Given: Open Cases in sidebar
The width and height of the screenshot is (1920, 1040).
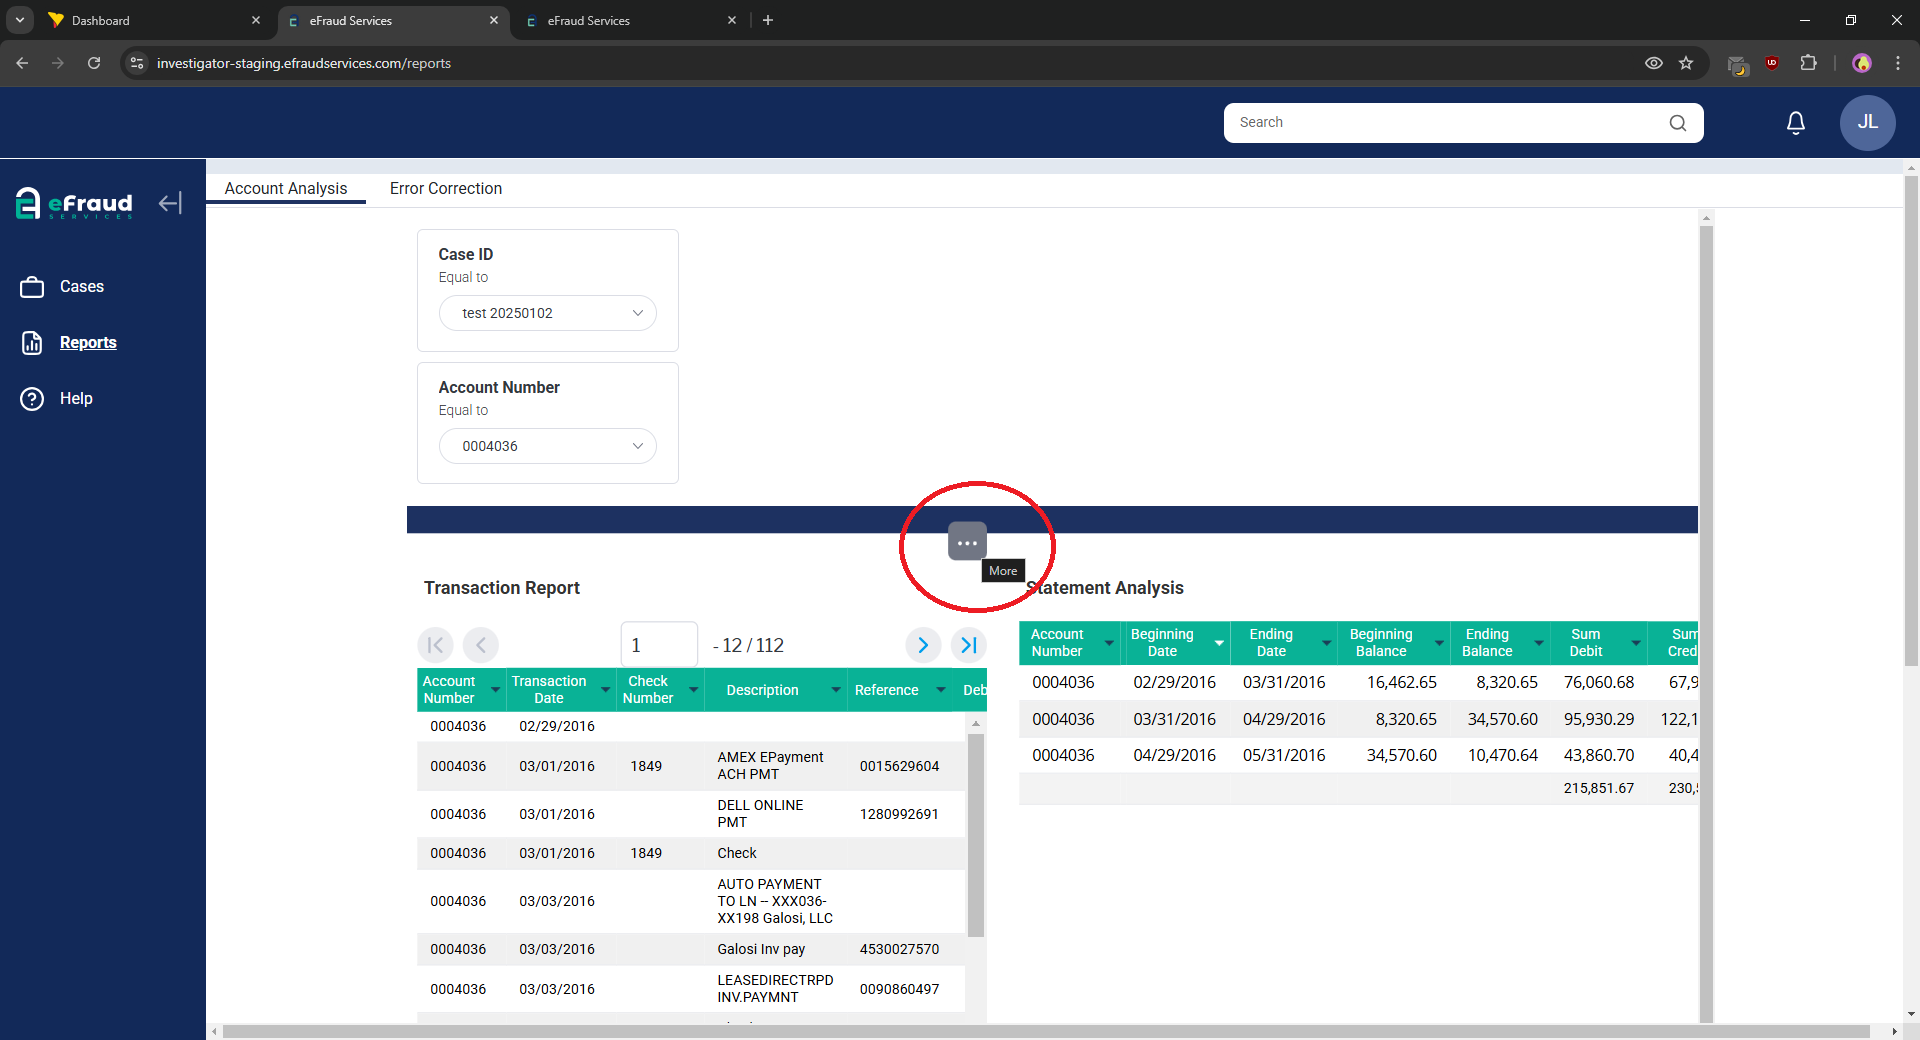Looking at the screenshot, I should [x=82, y=287].
